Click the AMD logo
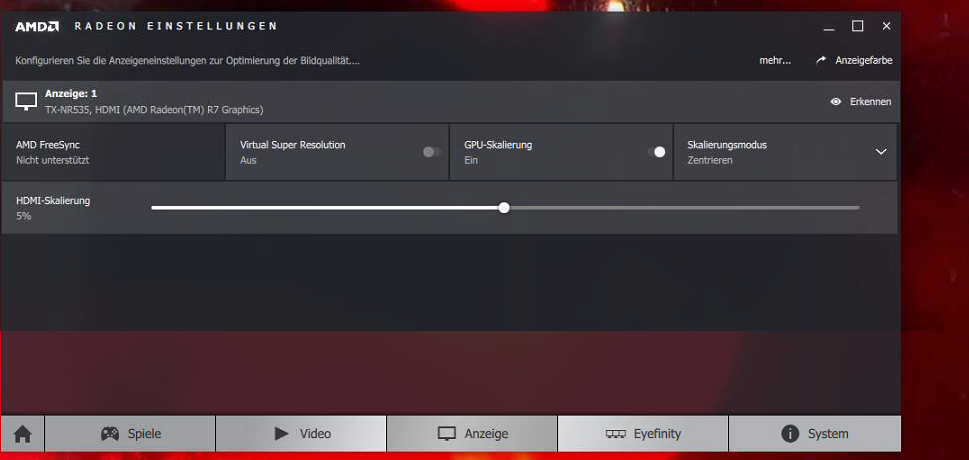 click(37, 27)
